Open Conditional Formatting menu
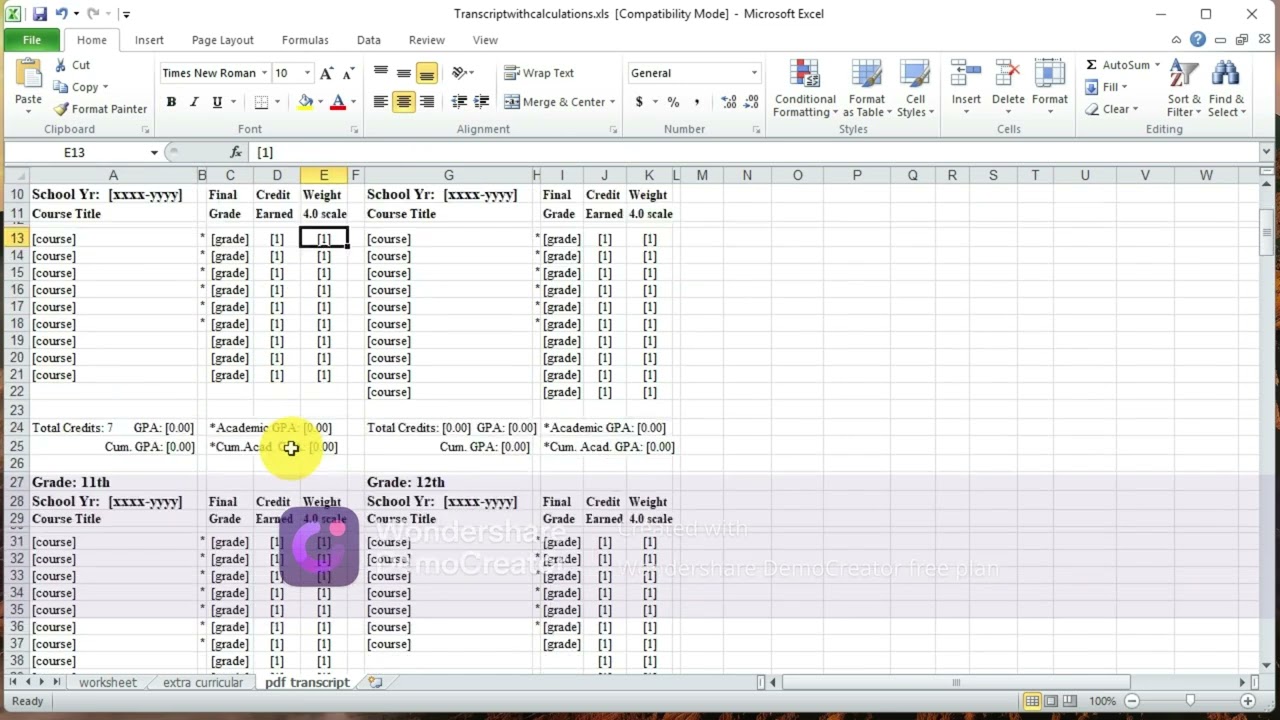The image size is (1280, 720). (x=805, y=88)
